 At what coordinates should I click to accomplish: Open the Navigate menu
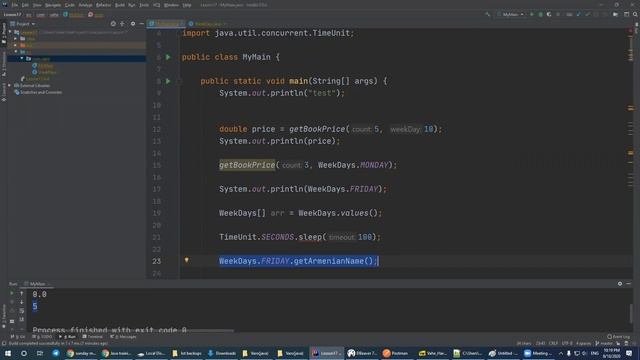point(53,5)
